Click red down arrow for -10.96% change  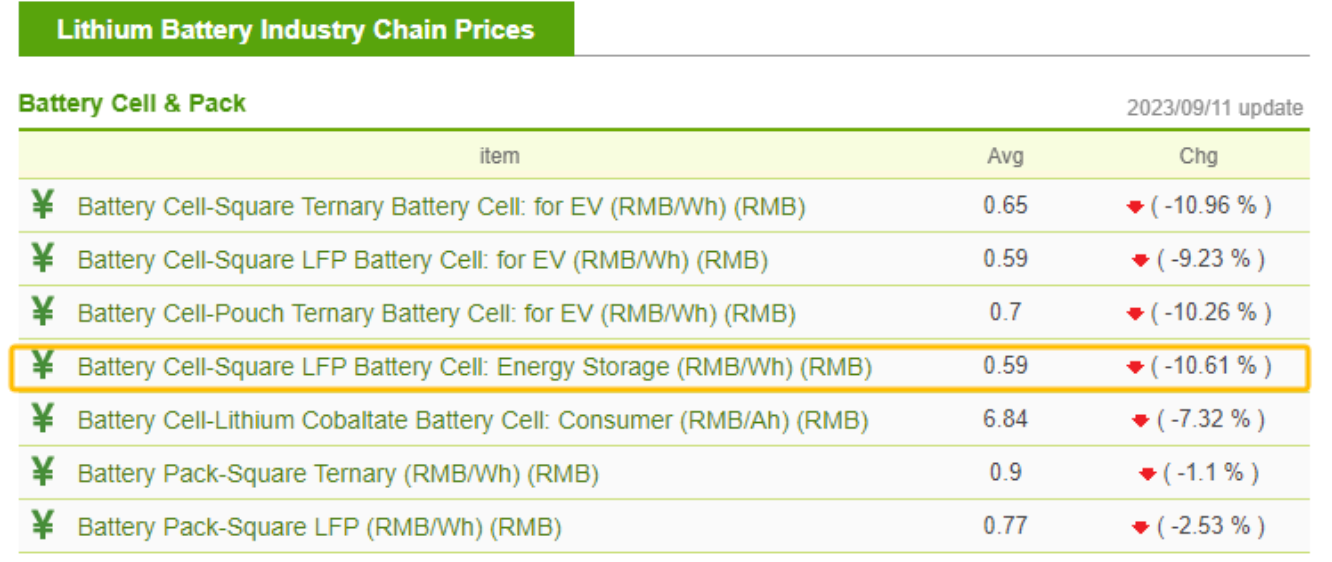click(1134, 207)
